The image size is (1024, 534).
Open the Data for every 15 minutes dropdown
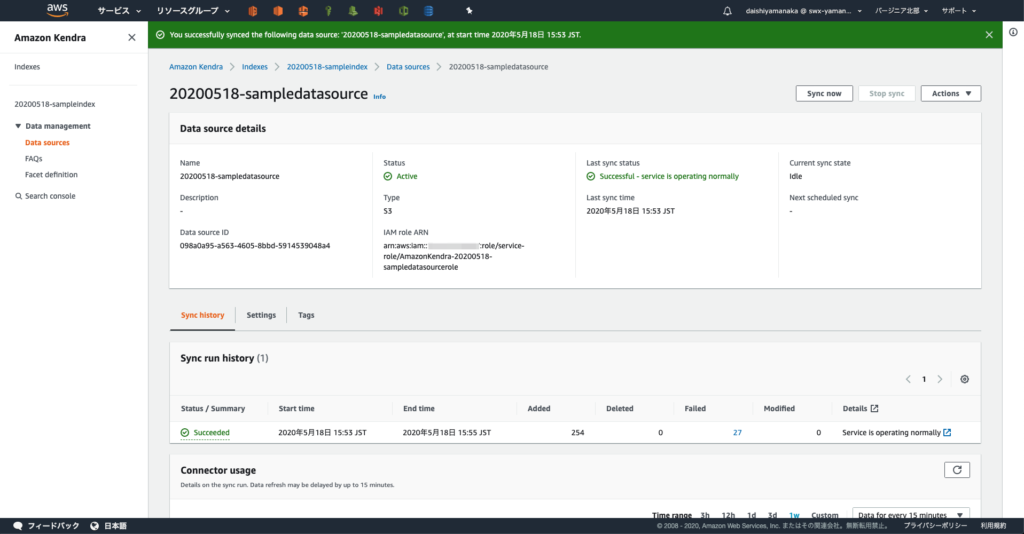910,515
